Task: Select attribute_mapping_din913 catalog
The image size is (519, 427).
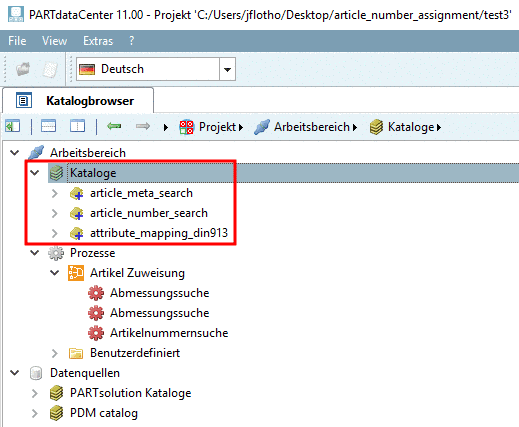Action: tap(159, 233)
